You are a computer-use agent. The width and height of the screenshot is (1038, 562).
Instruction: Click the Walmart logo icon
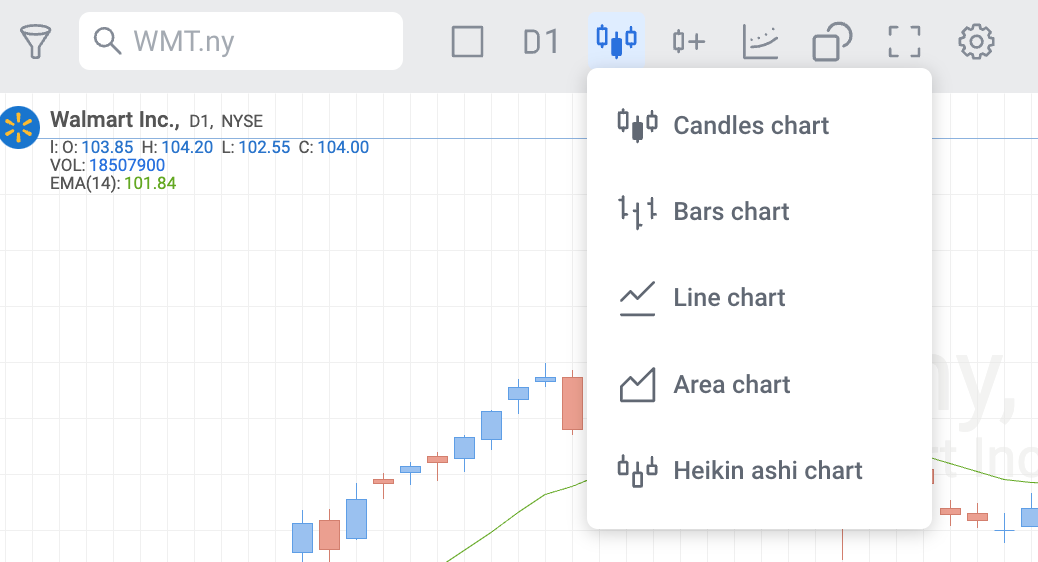(18, 127)
